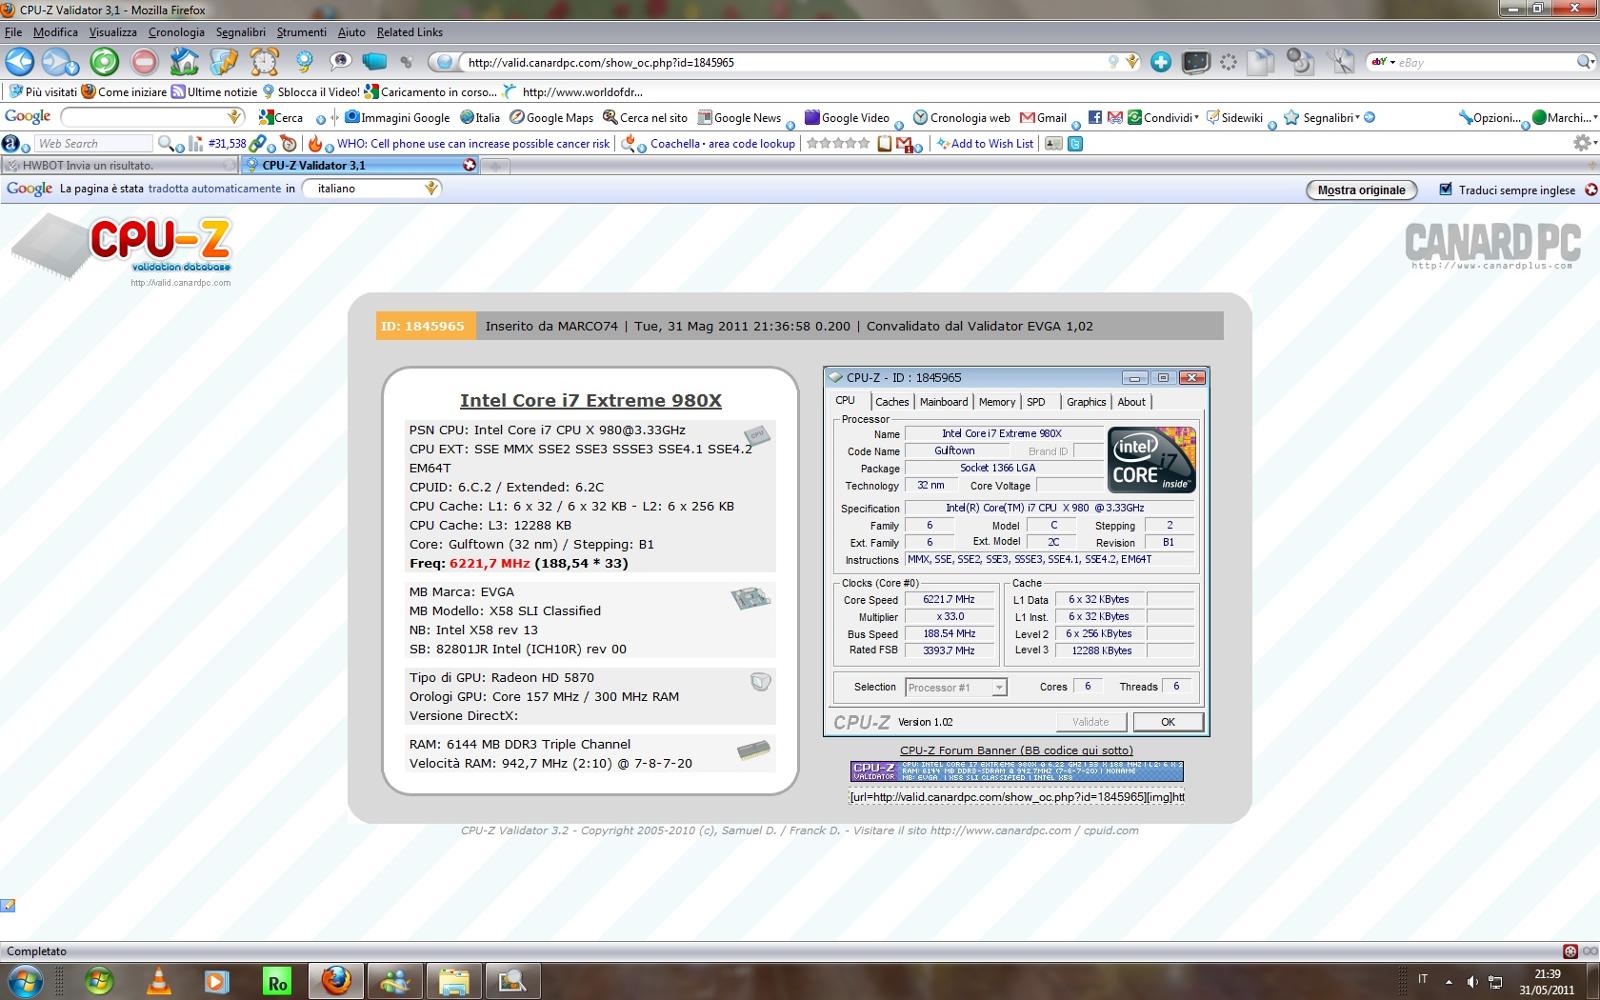Click the blue plus icon beside address bar
The height and width of the screenshot is (1000, 1600).
point(1160,62)
